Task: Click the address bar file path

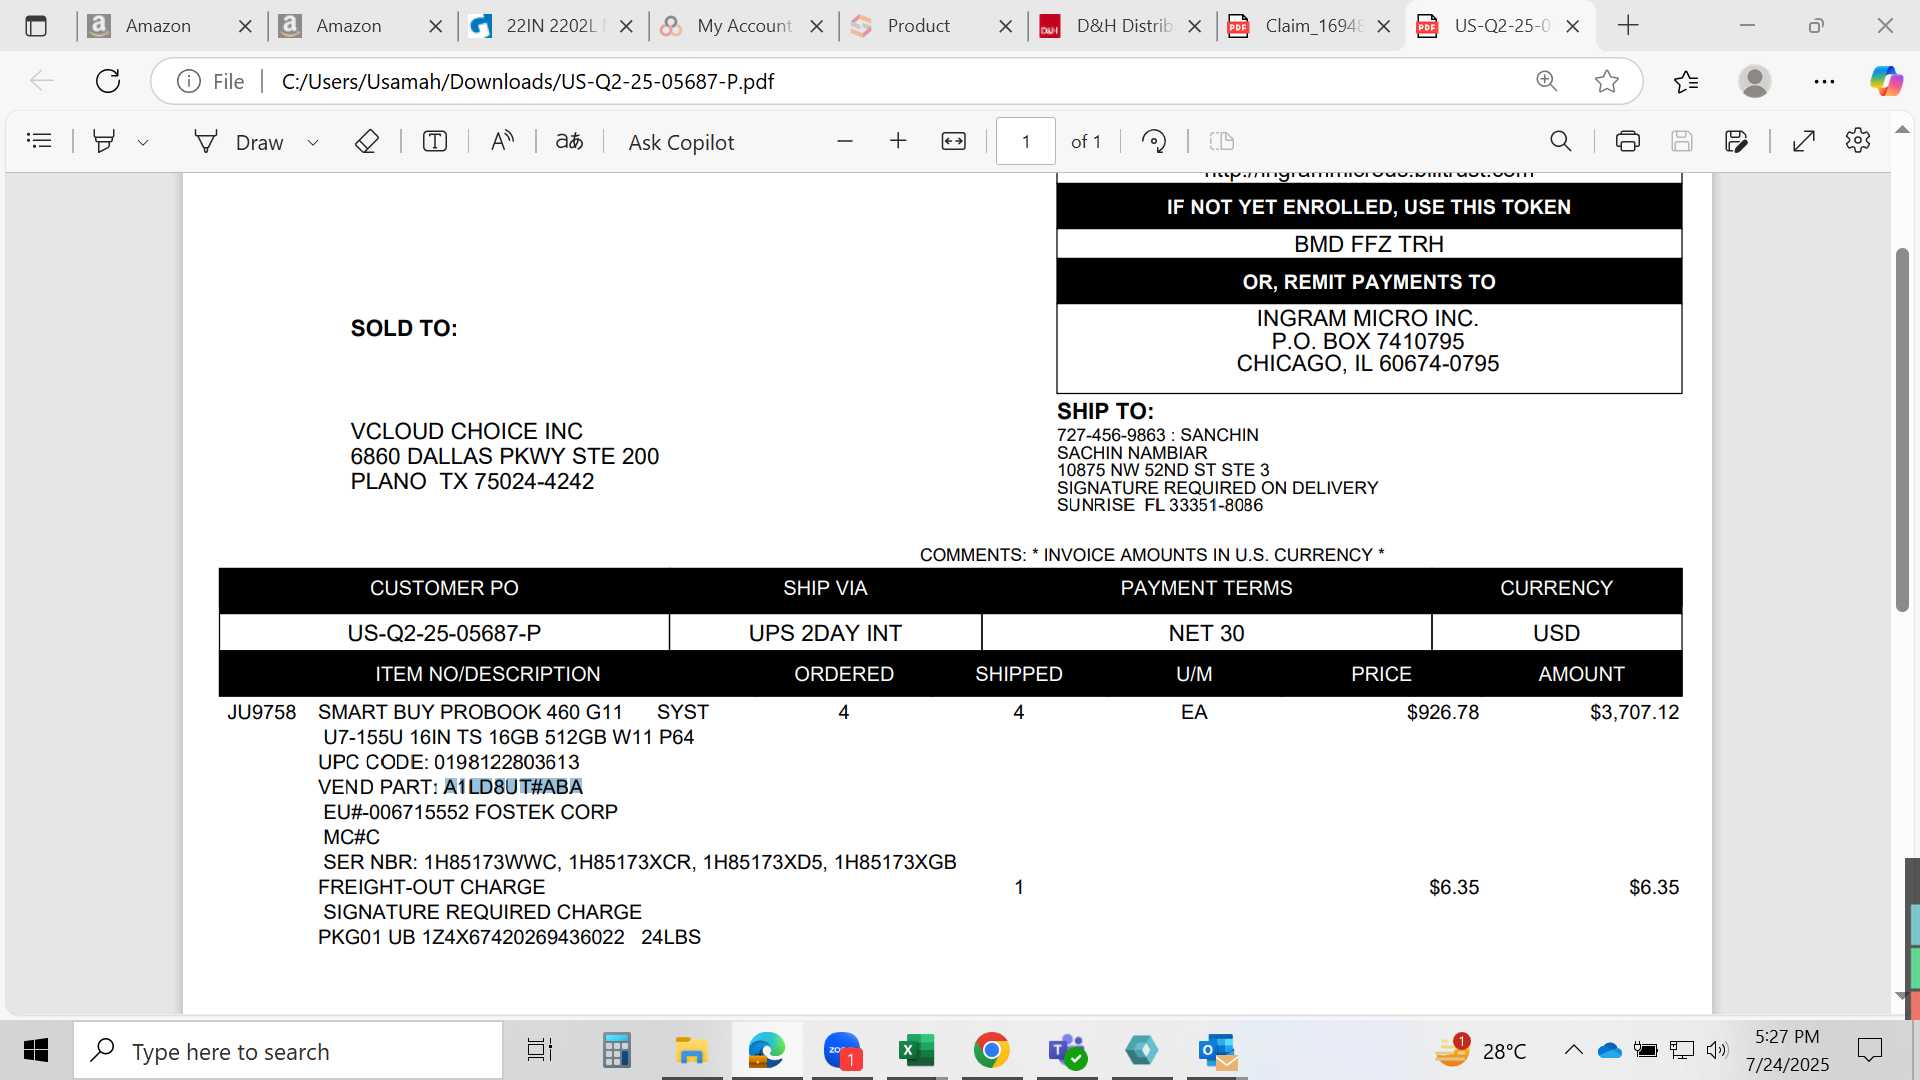Action: (528, 82)
